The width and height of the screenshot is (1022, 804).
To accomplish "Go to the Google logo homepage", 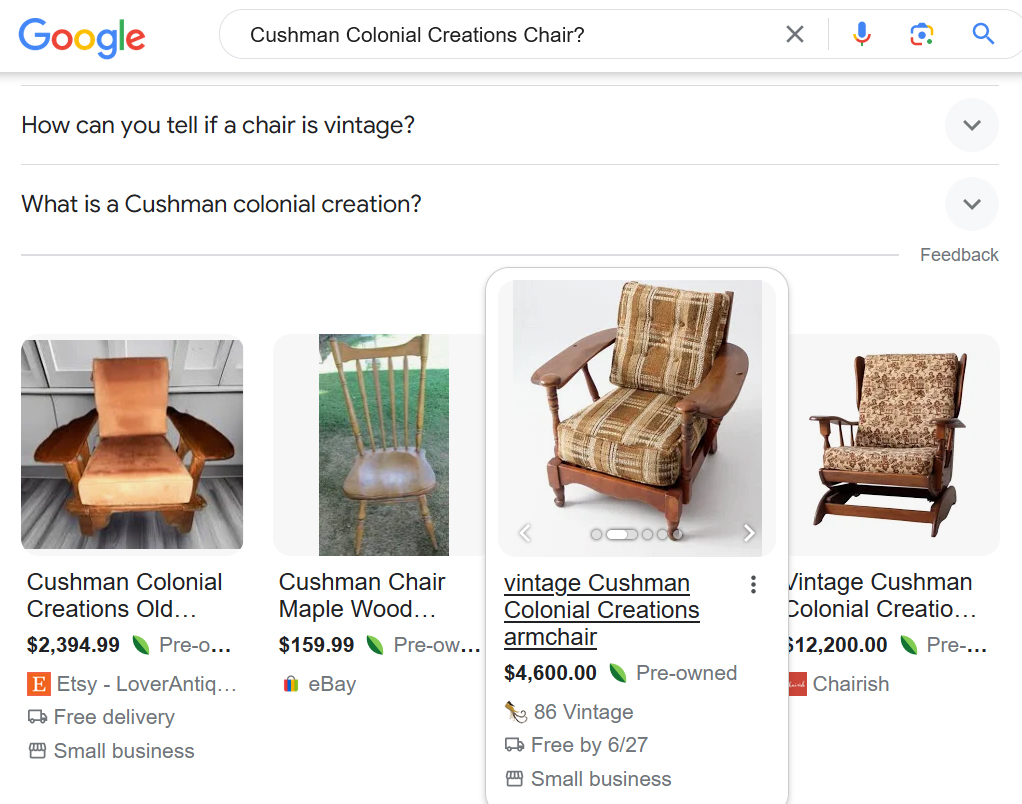I will tap(81, 37).
